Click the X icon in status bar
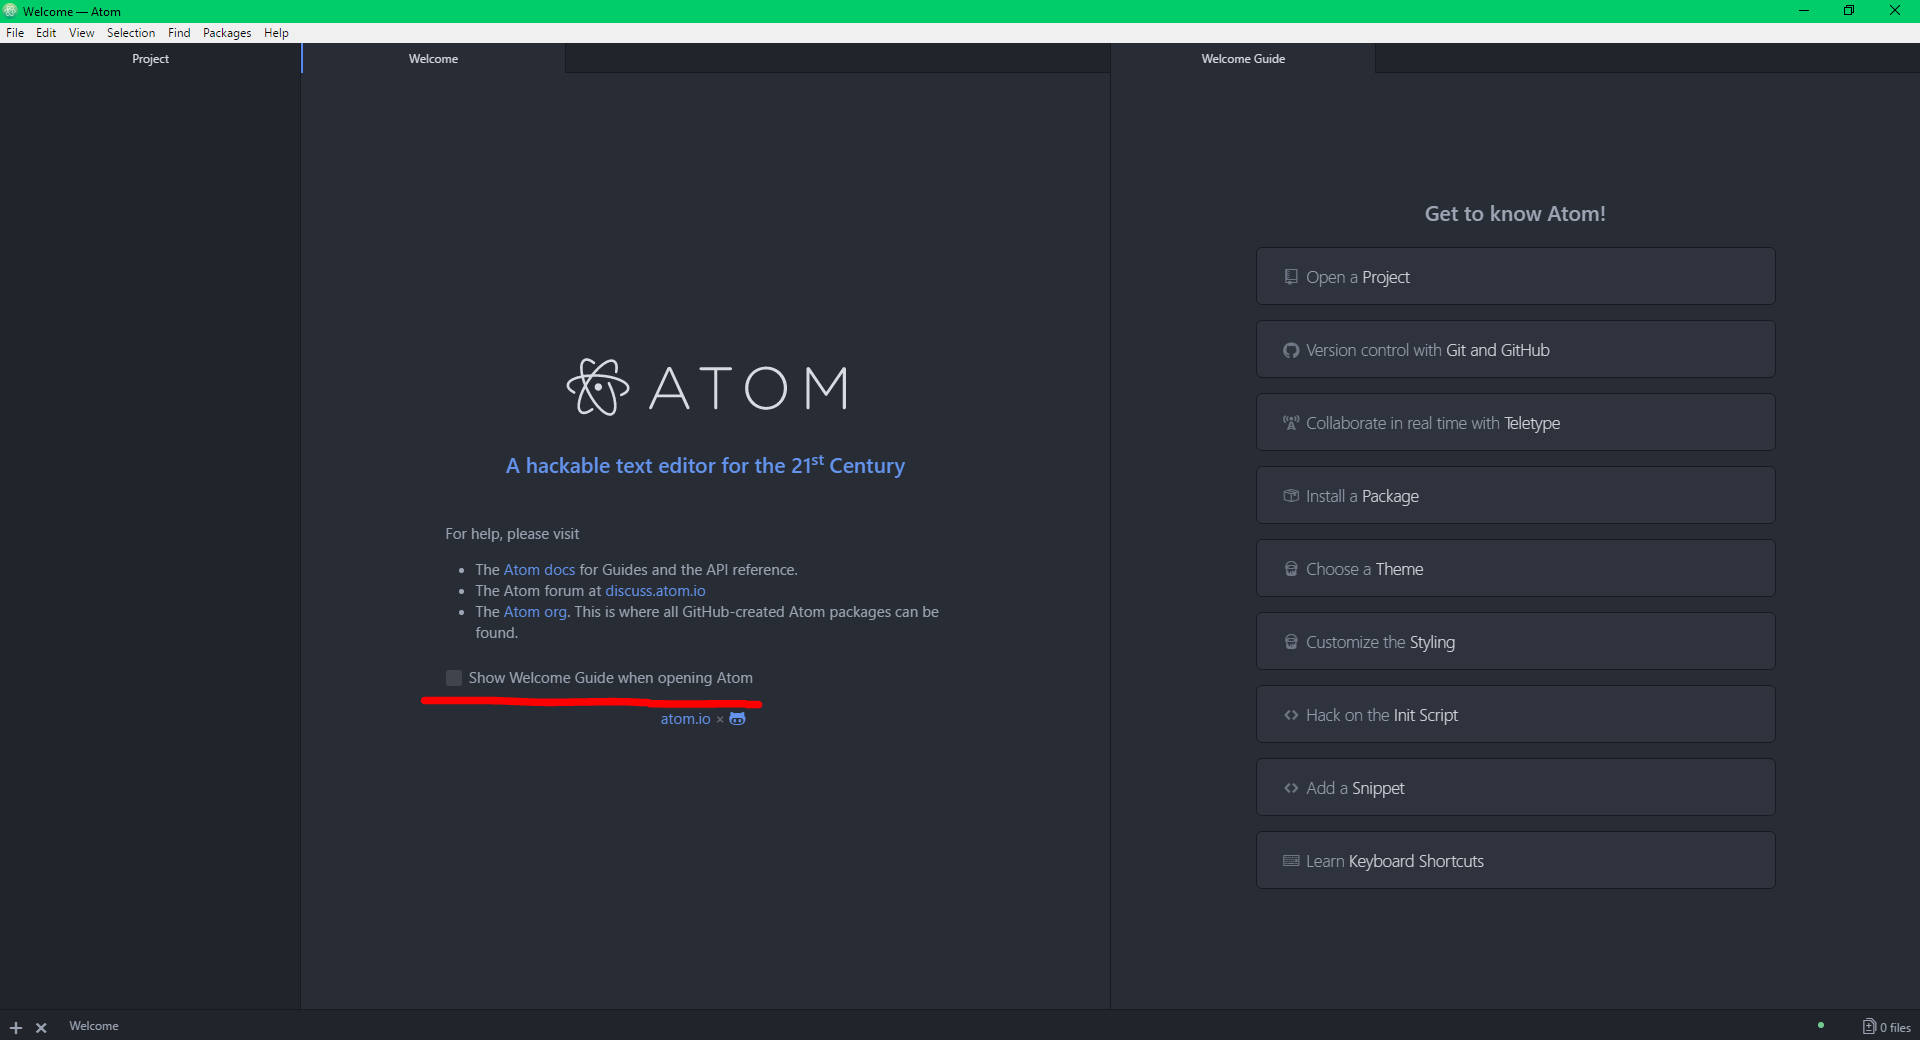1920x1040 pixels. (x=41, y=1027)
